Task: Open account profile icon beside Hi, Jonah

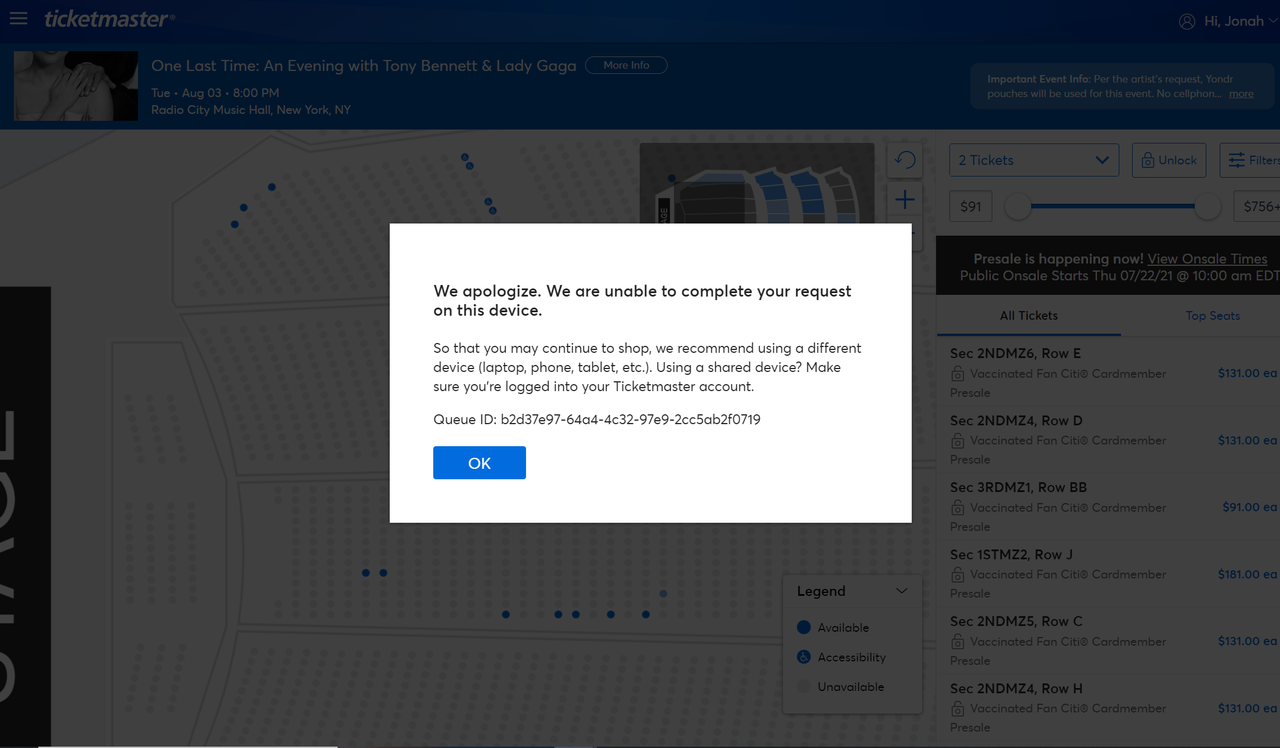Action: (x=1187, y=21)
